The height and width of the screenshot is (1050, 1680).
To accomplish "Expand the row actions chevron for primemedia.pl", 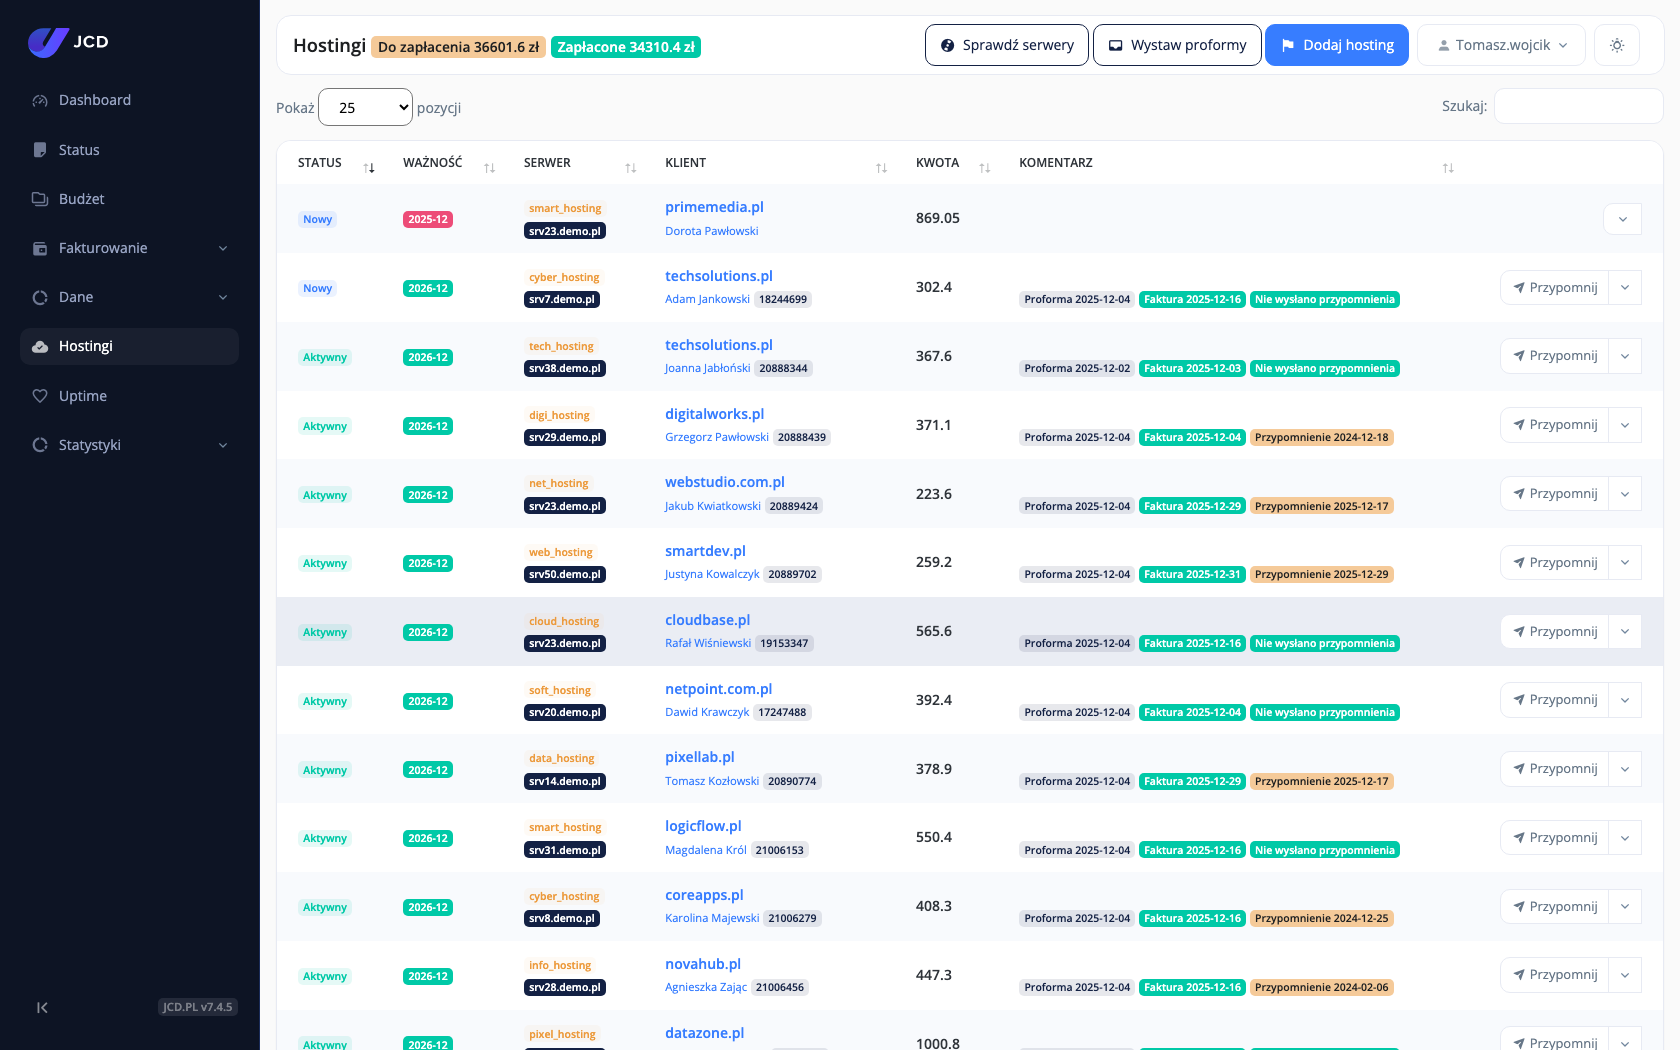I will tap(1622, 219).
